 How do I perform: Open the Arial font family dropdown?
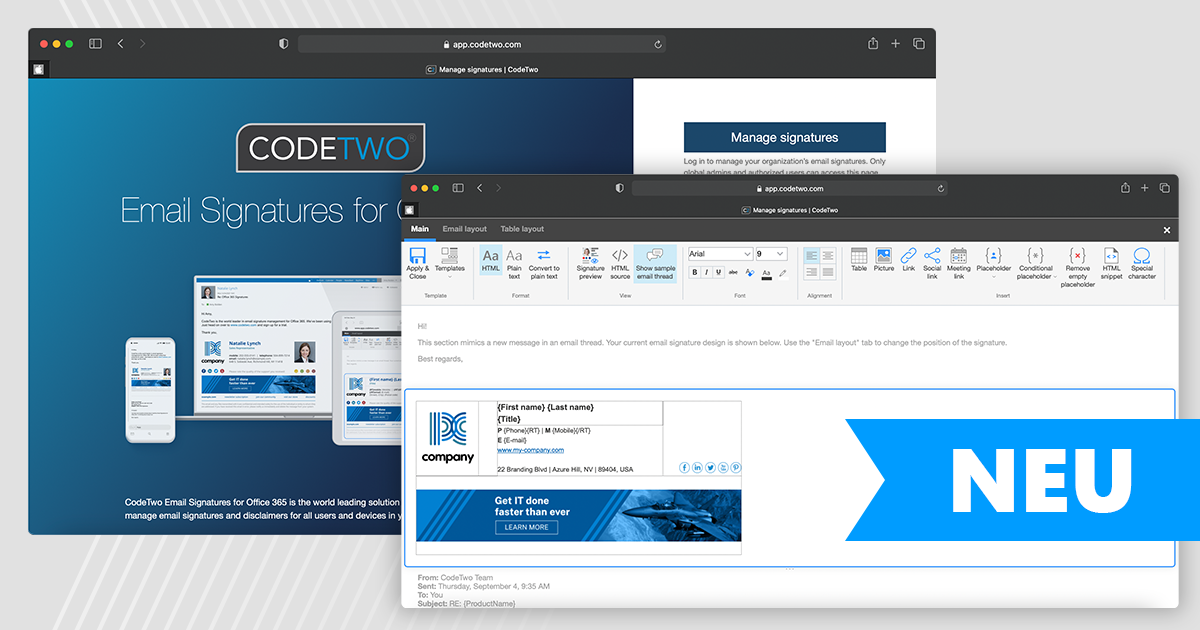tap(719, 254)
